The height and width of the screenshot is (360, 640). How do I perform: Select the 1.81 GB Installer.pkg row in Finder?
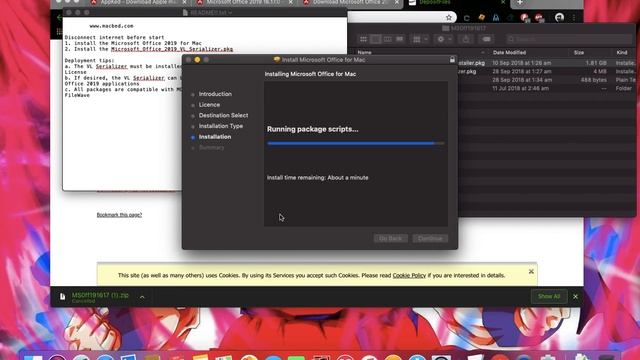coord(547,63)
